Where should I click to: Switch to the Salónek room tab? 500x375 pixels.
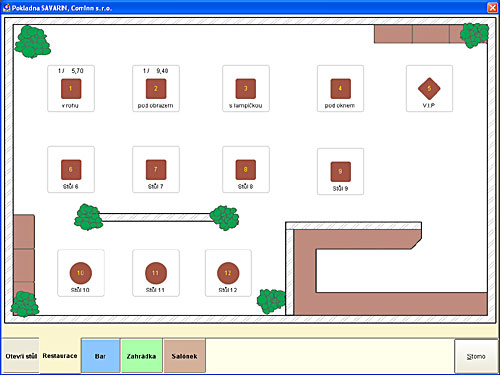coord(184,356)
